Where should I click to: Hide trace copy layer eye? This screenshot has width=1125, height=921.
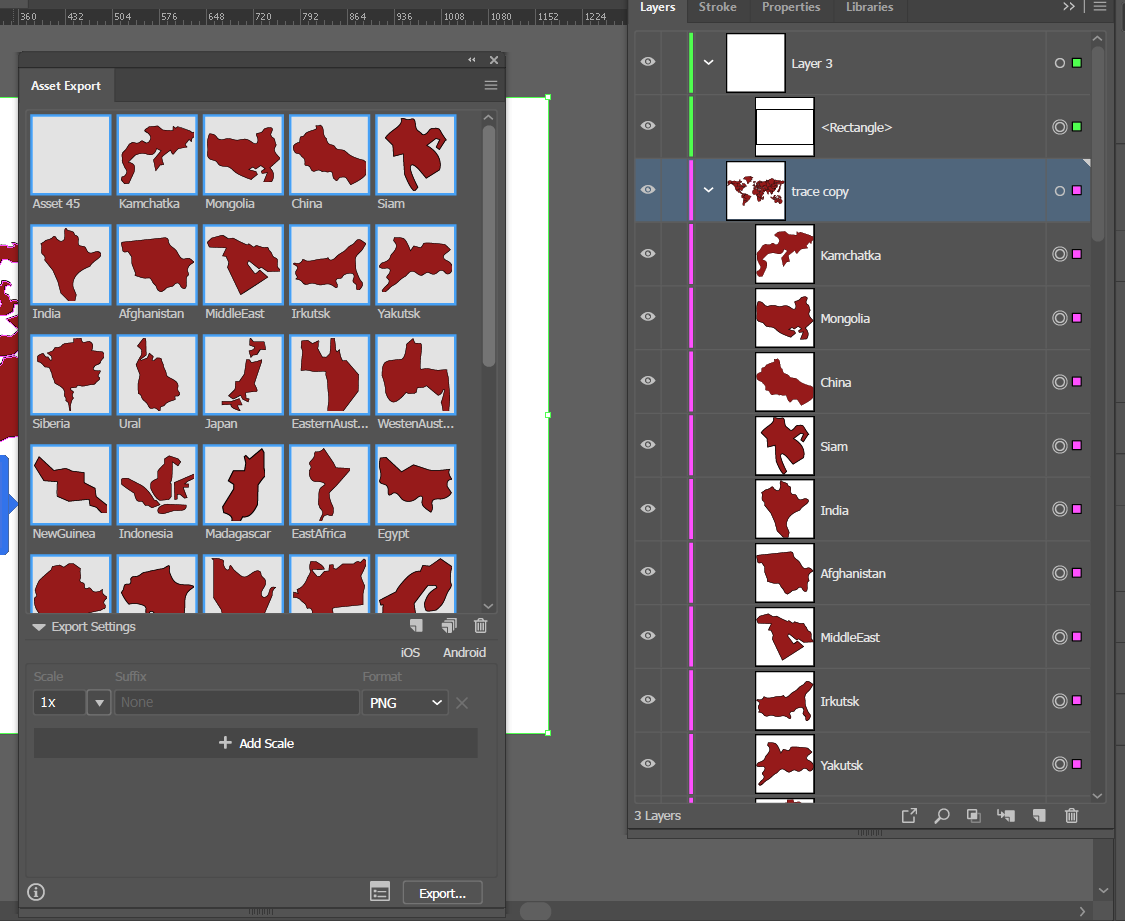pos(648,189)
